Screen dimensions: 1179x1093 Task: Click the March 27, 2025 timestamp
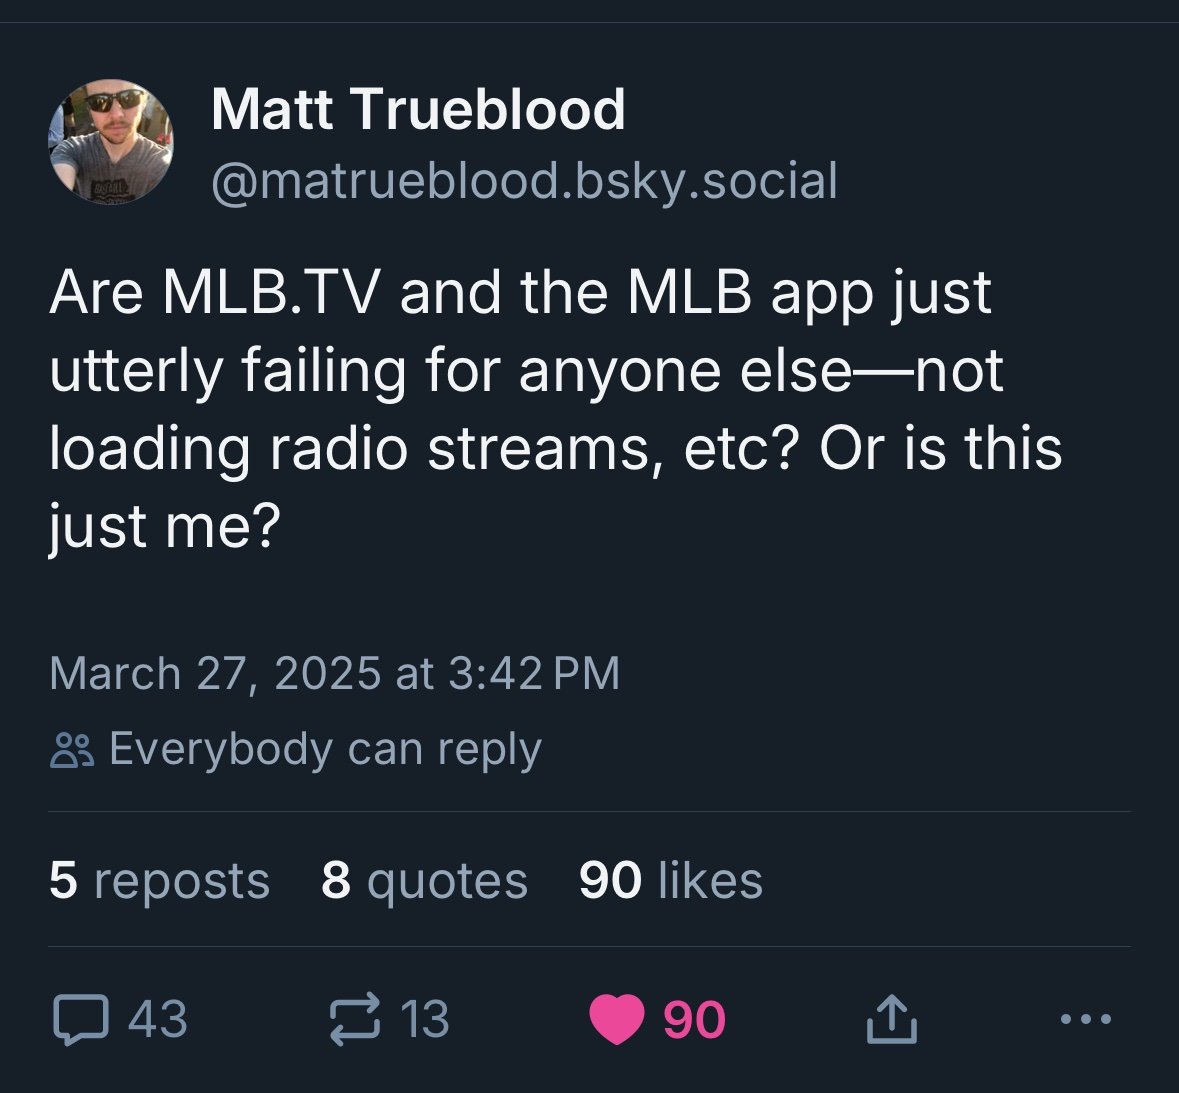click(x=334, y=673)
